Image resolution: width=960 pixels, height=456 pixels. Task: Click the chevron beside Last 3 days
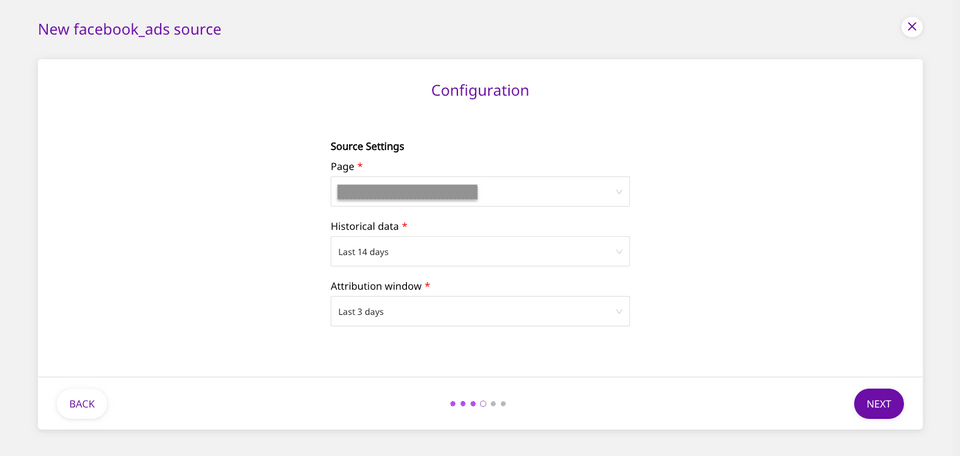619,312
